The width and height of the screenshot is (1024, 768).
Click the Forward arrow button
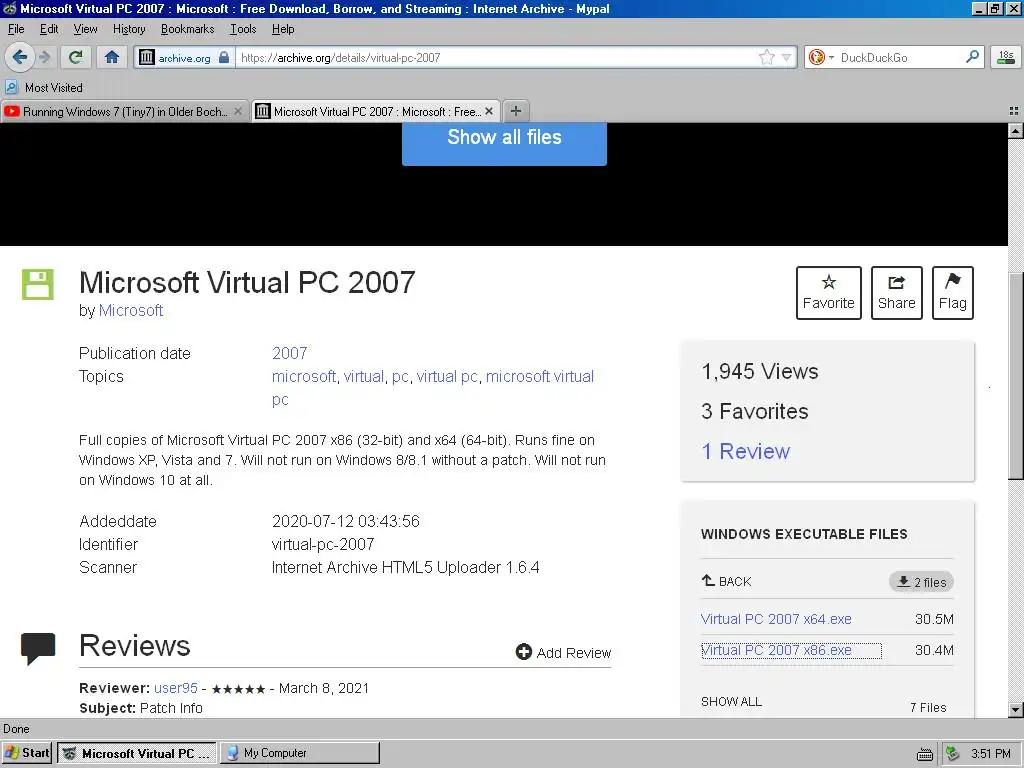[x=44, y=57]
